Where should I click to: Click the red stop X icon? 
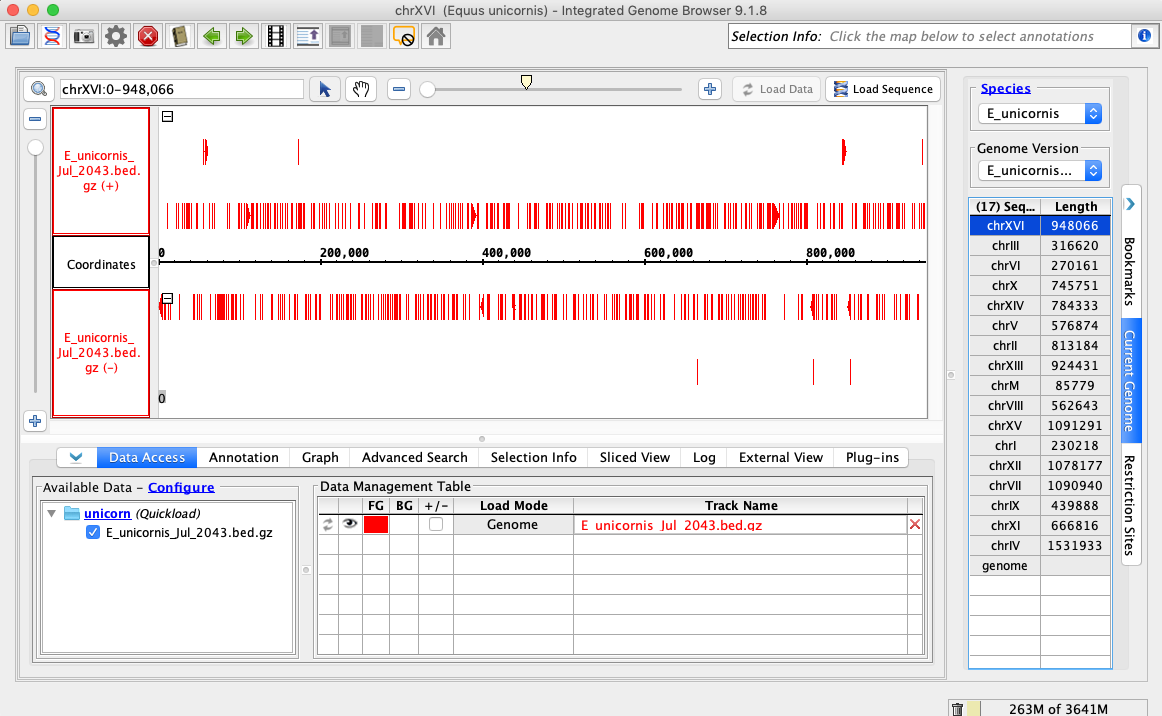coord(148,36)
